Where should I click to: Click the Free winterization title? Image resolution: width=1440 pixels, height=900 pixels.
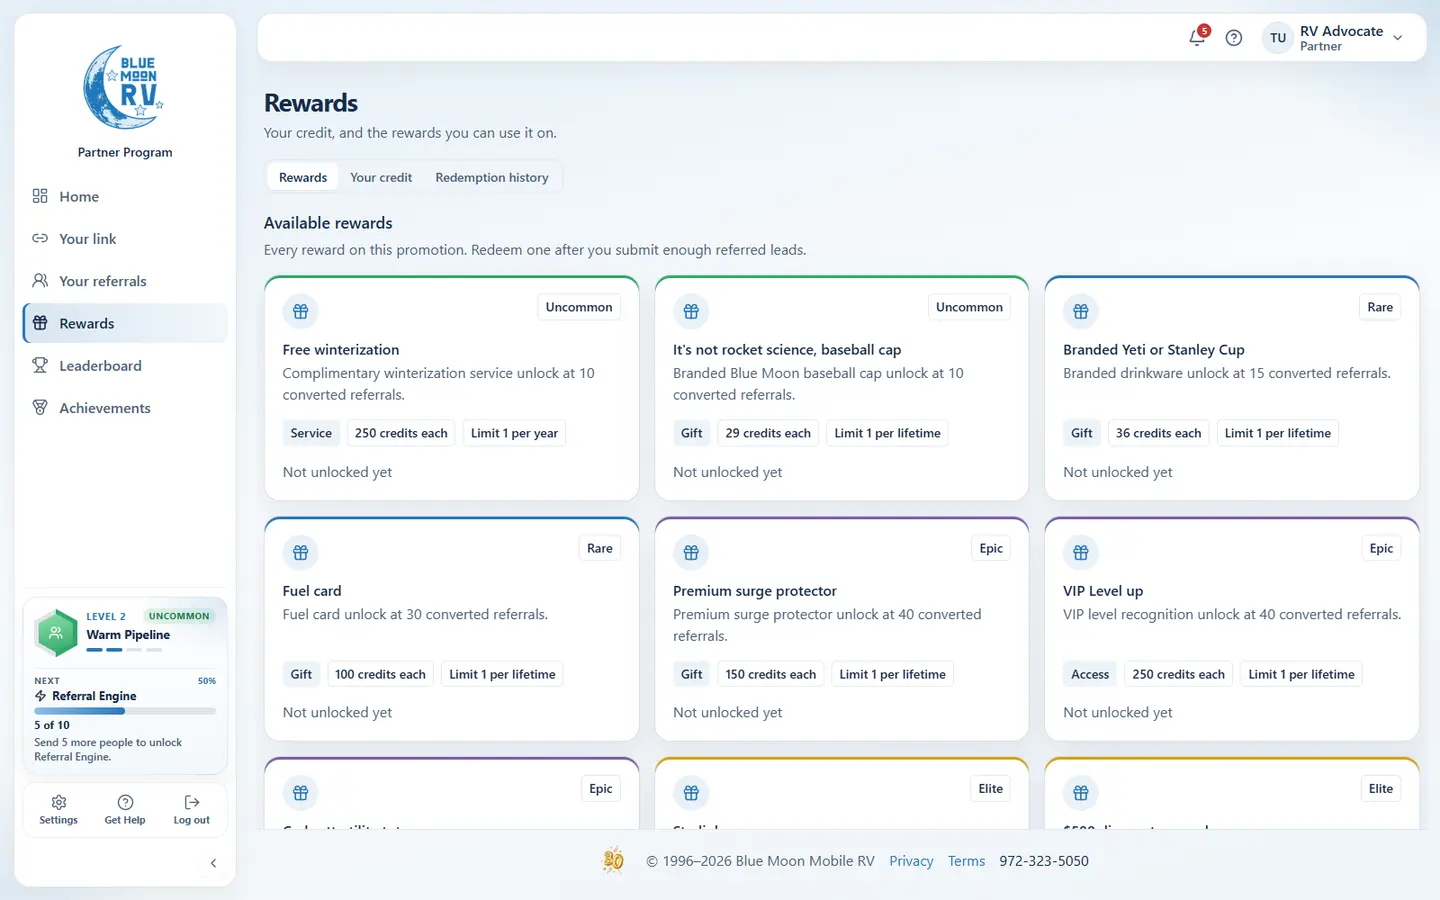(341, 350)
